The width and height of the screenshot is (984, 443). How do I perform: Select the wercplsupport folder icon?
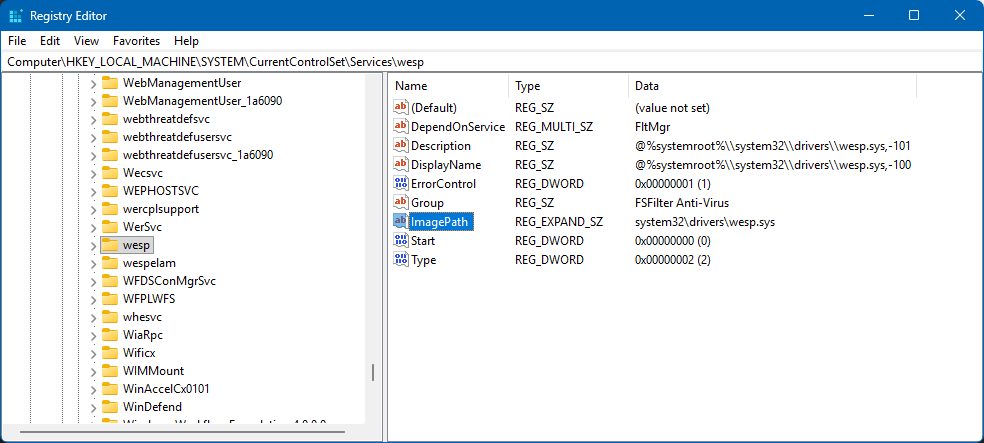coord(110,209)
